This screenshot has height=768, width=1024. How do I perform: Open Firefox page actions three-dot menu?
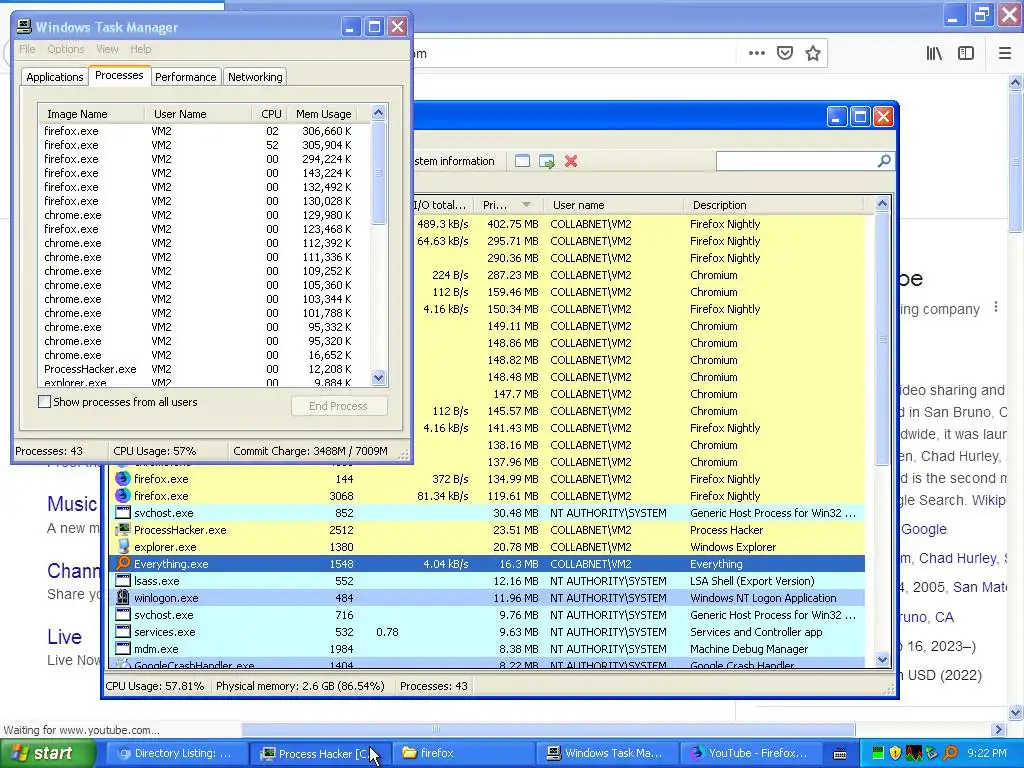click(756, 53)
